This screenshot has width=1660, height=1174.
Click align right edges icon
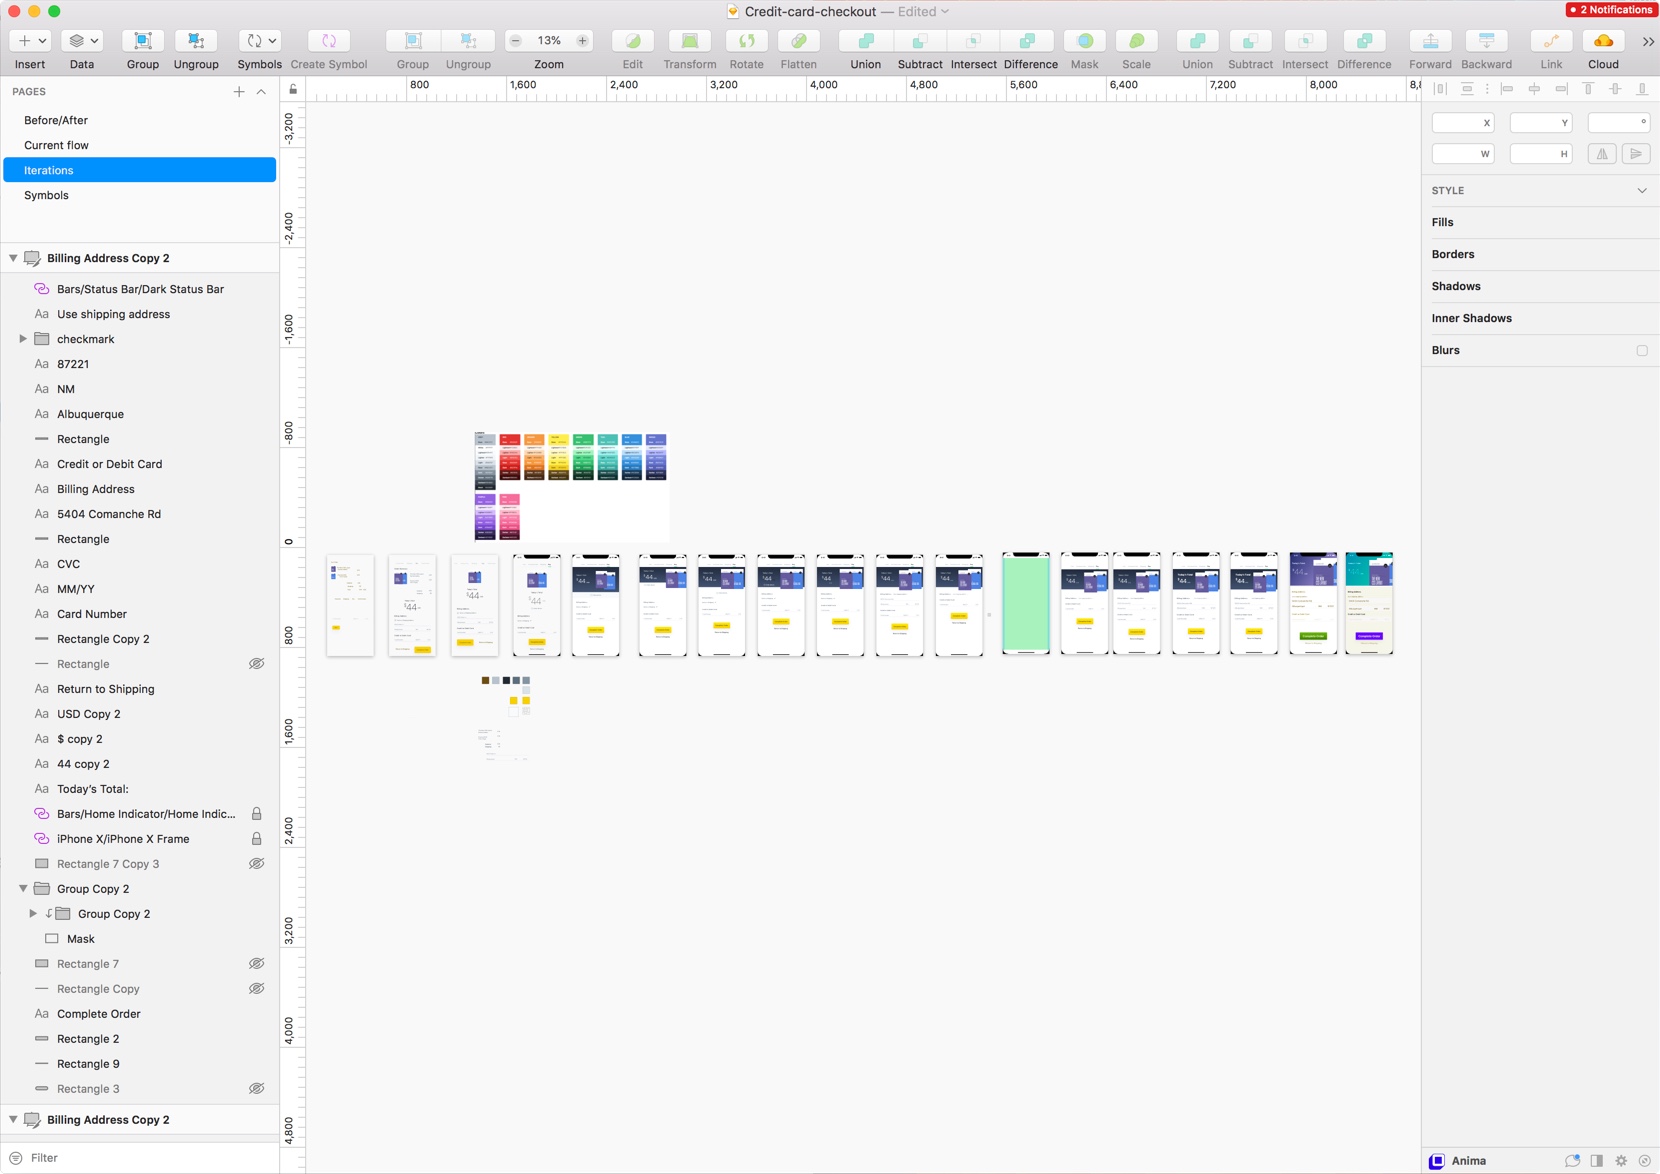pyautogui.click(x=1561, y=89)
